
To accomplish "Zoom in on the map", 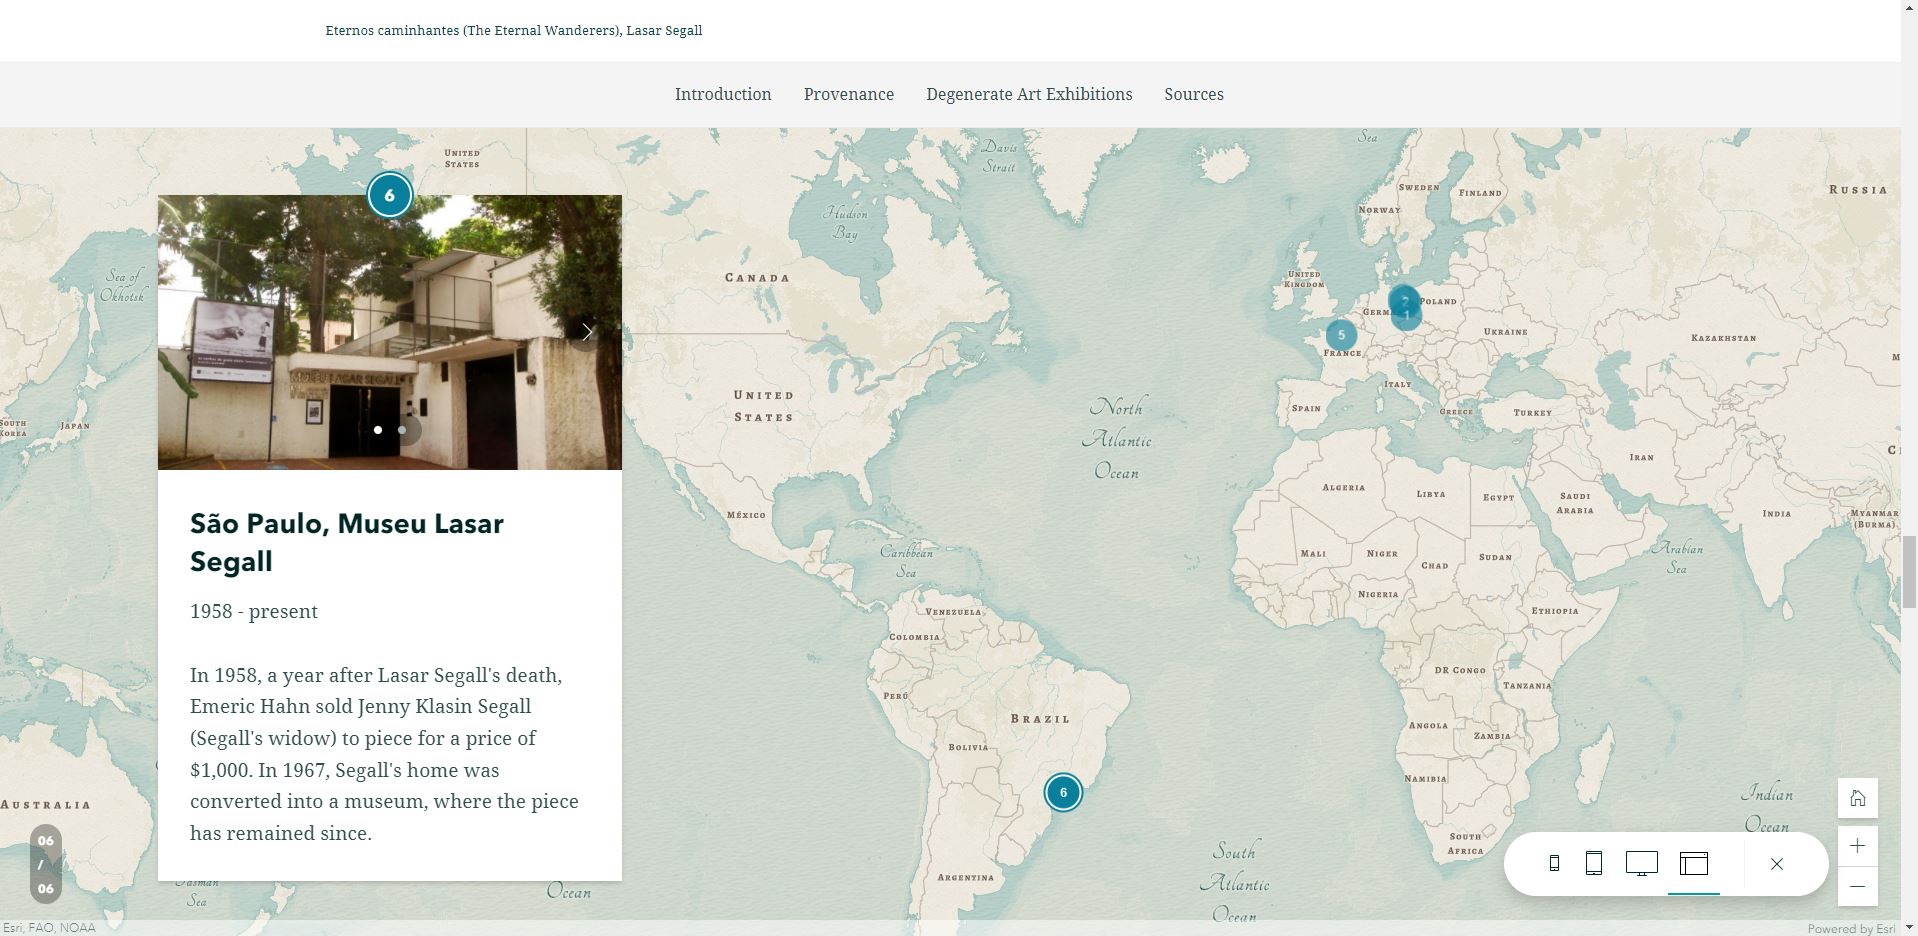I will coord(1857,846).
